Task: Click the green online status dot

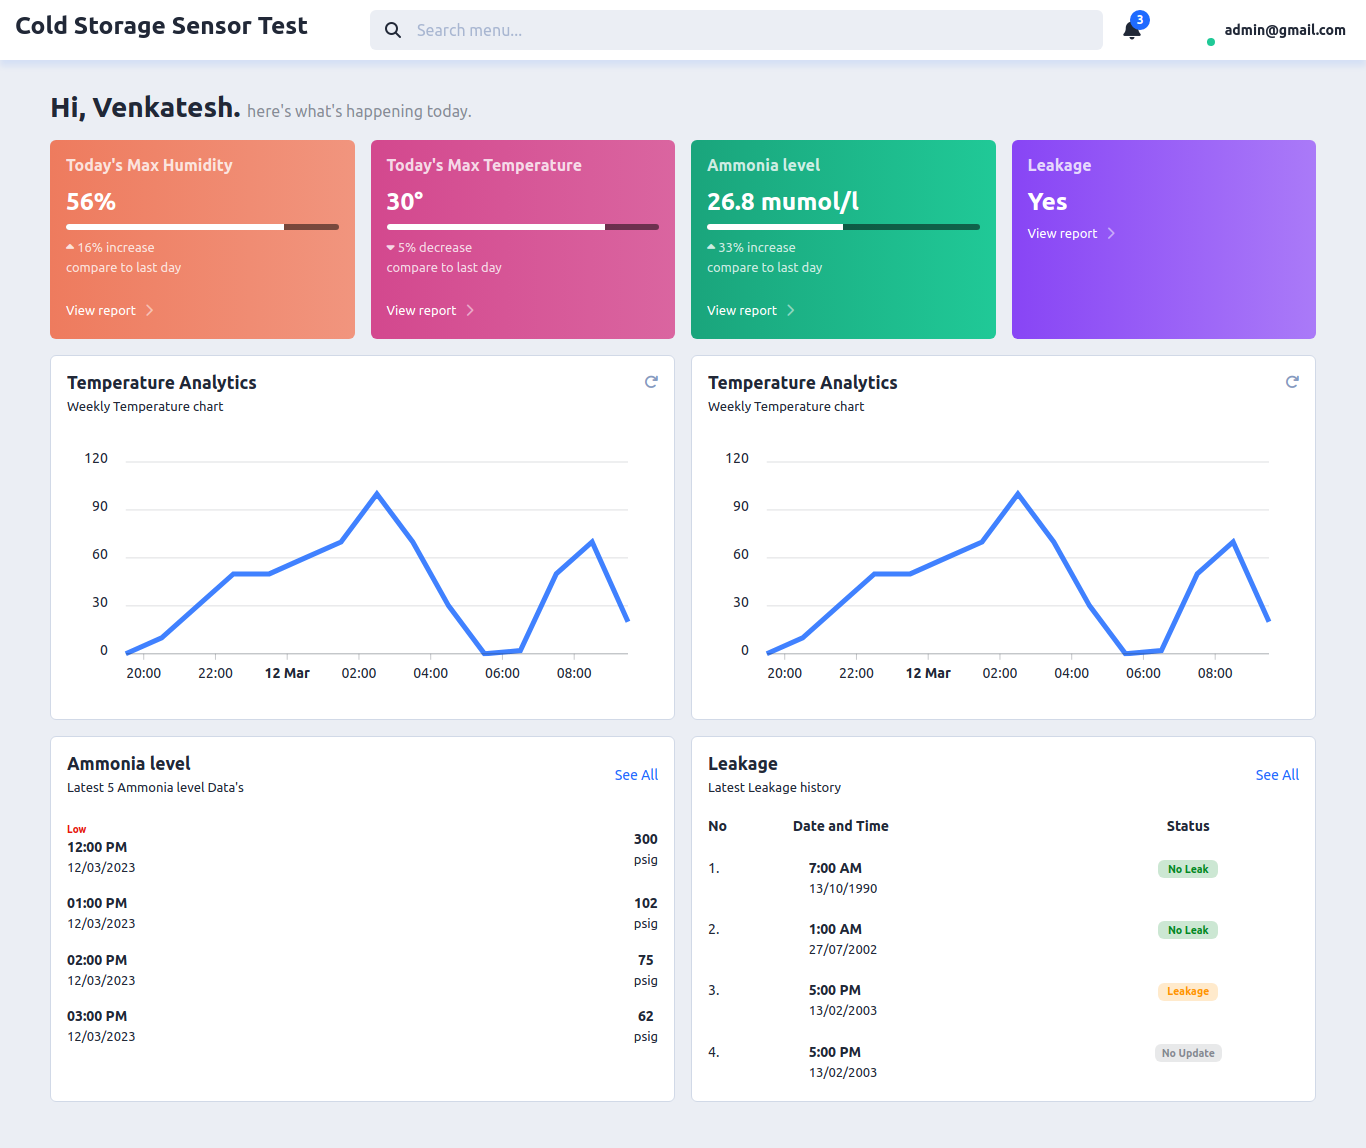Action: point(1211,42)
